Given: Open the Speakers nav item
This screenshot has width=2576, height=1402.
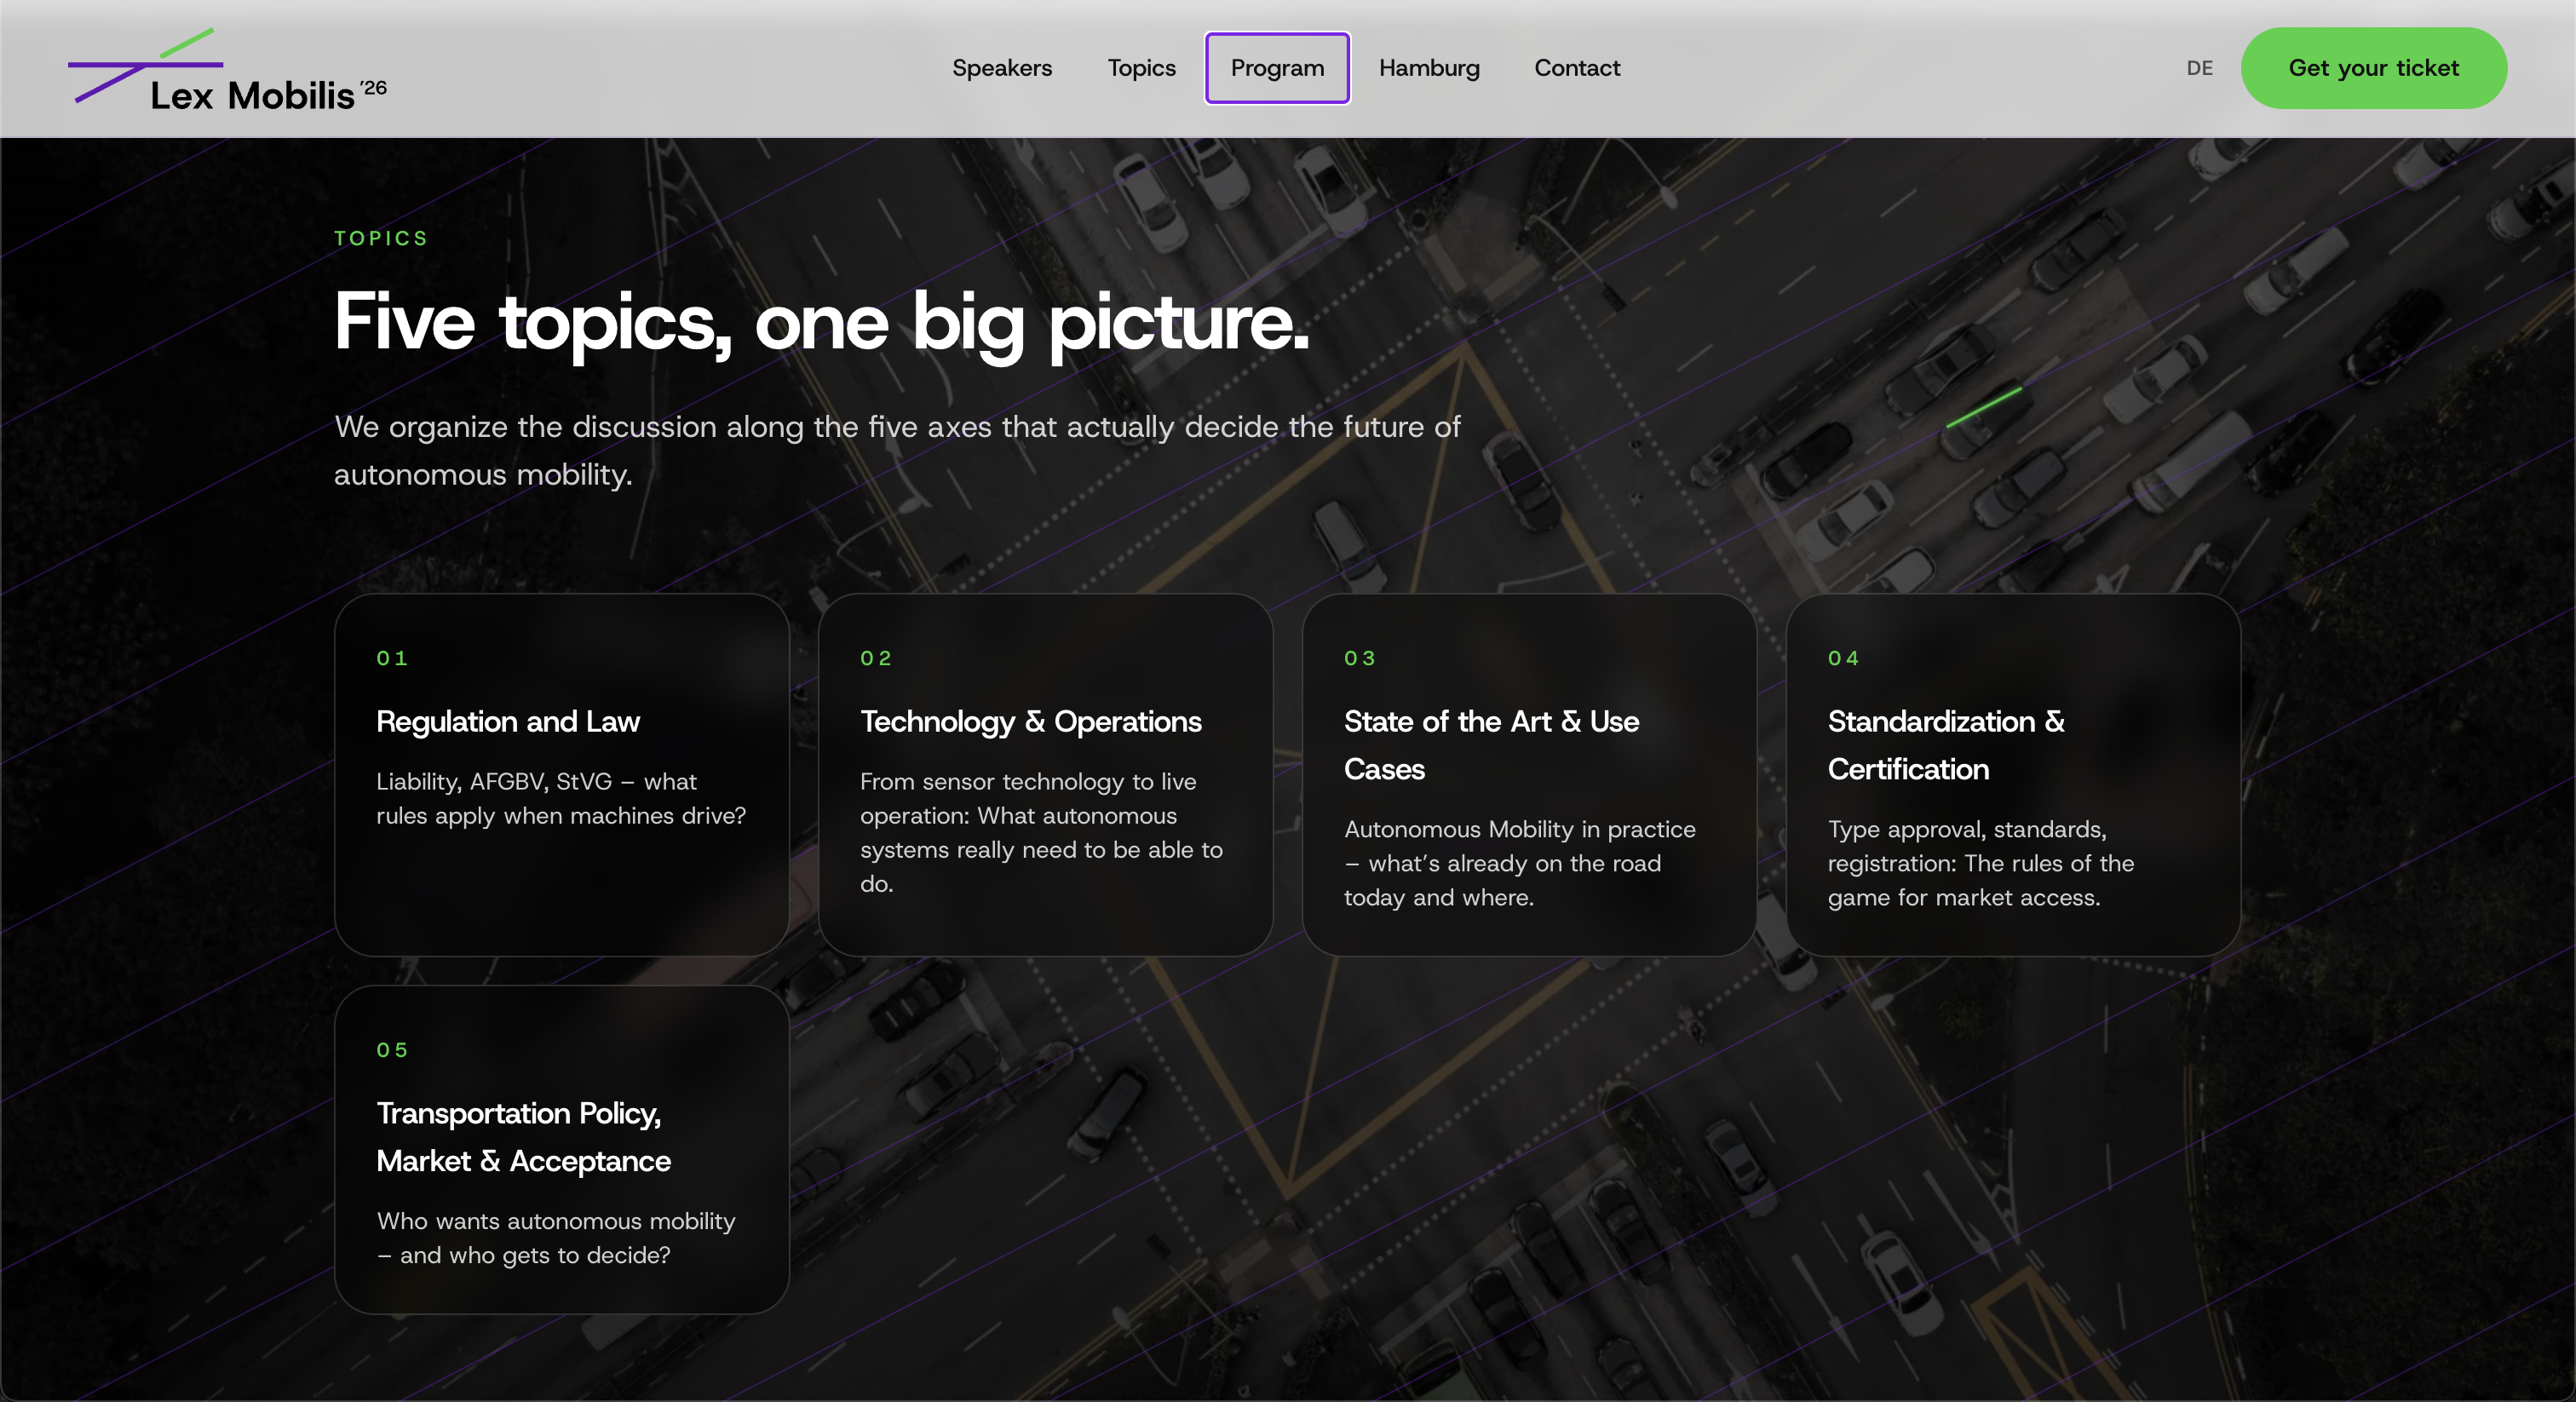Looking at the screenshot, I should (x=1002, y=68).
